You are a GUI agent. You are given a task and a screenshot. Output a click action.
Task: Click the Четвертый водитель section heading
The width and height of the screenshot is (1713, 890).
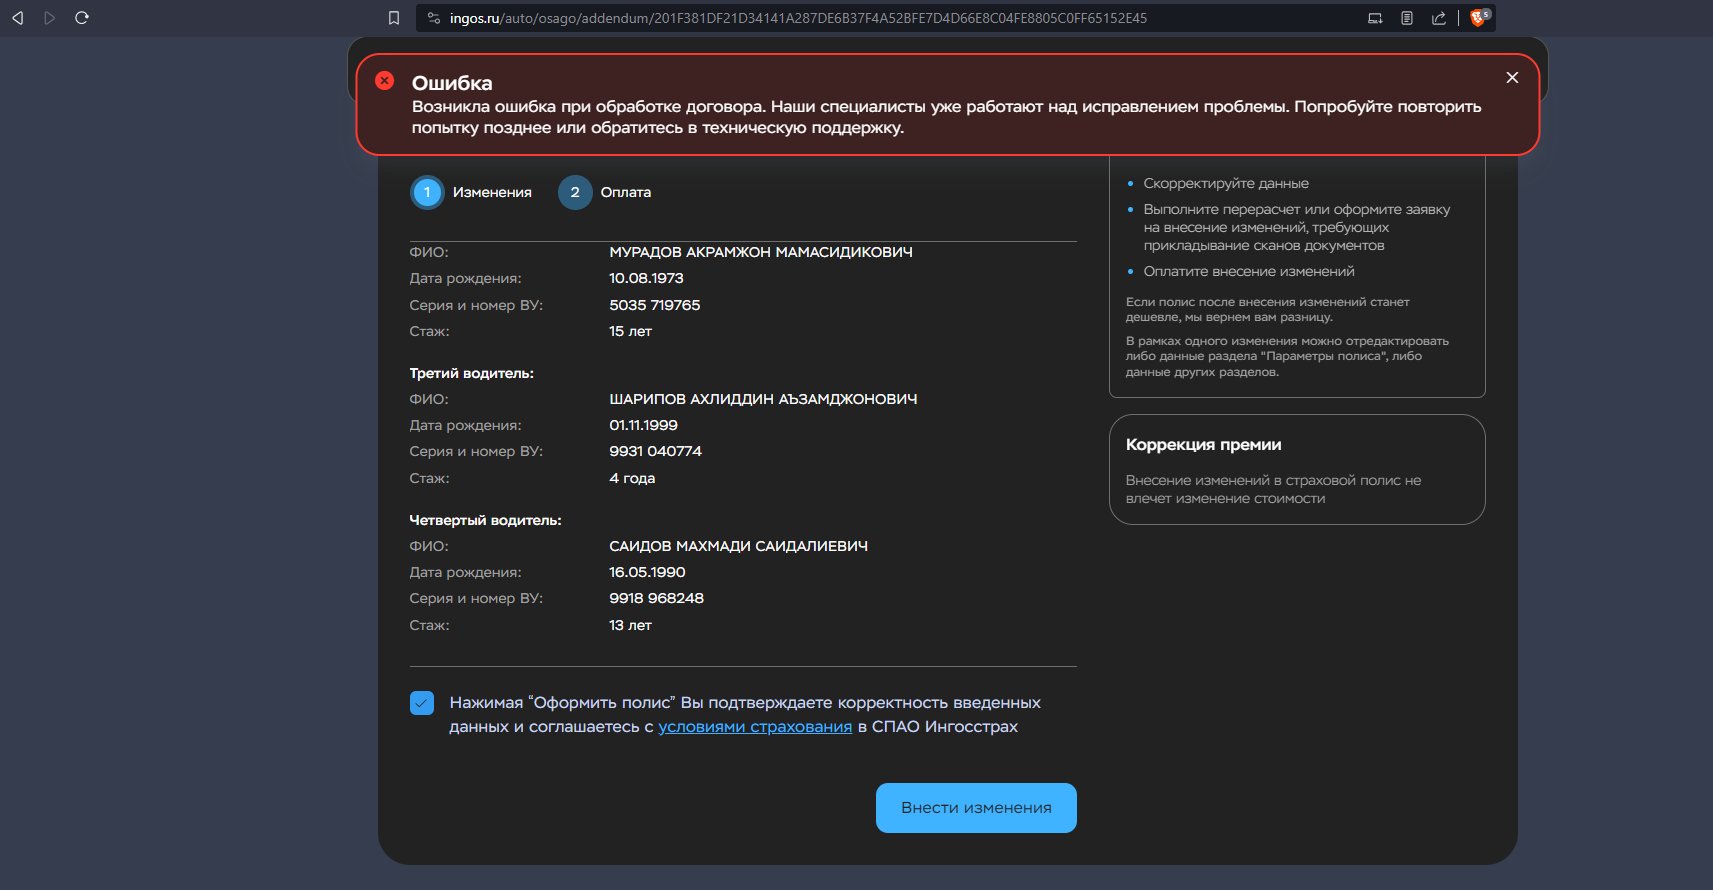tap(485, 520)
